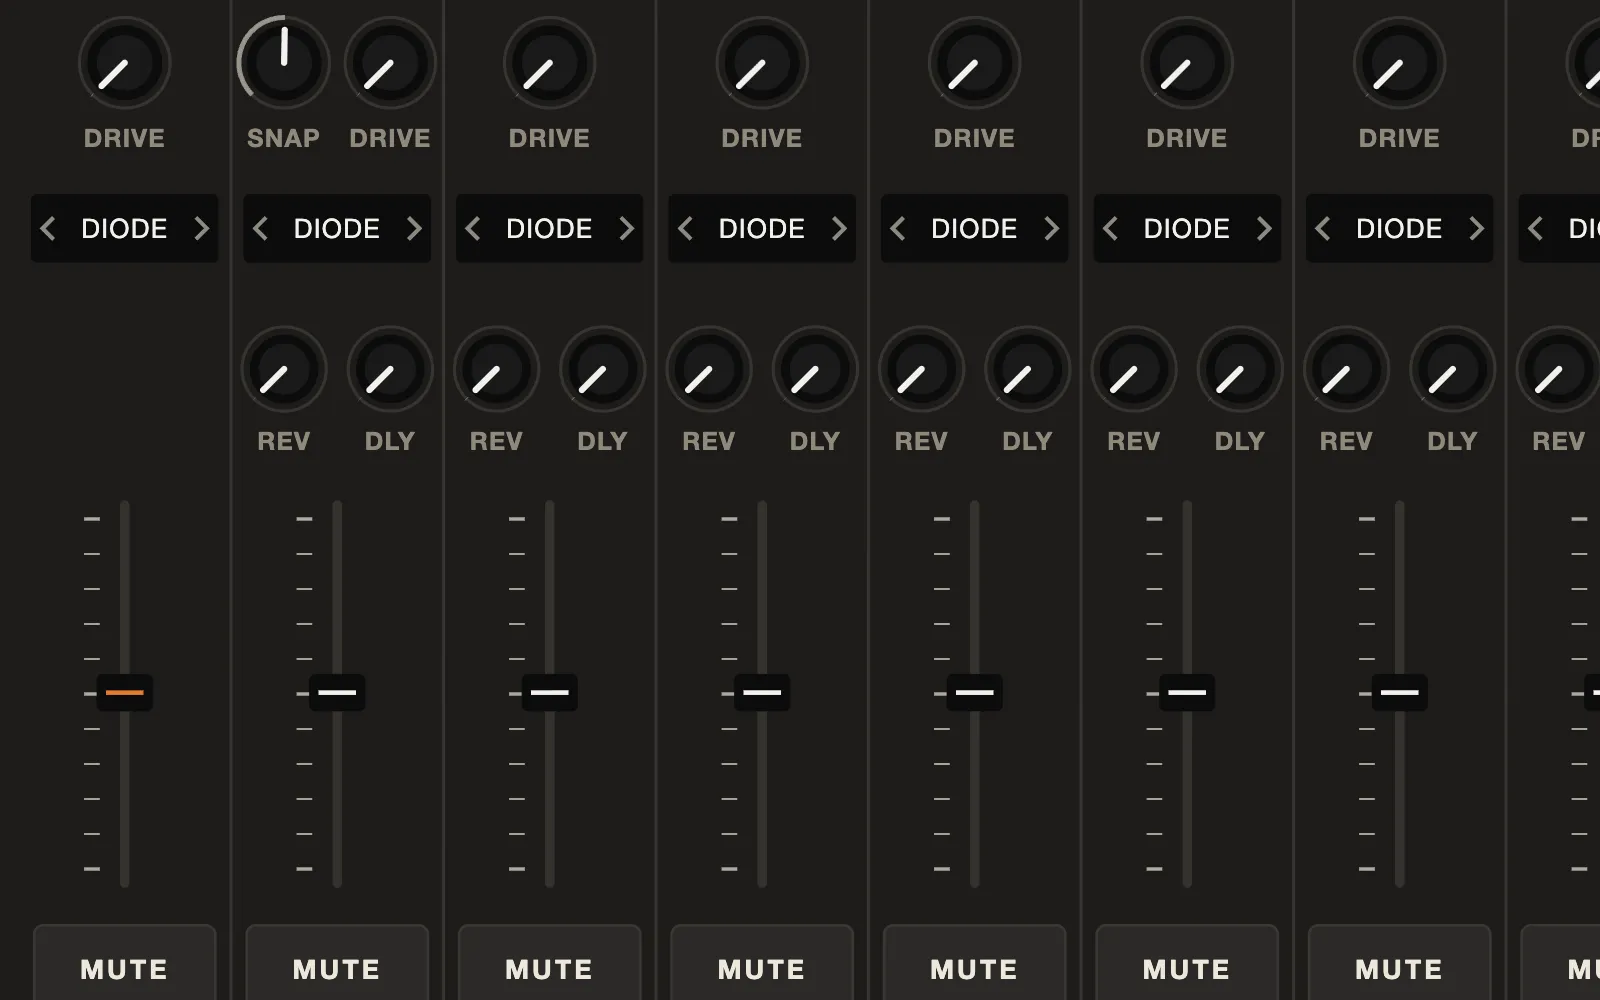
Task: Toggle MUTE on the seventh channel
Action: coord(1399,963)
